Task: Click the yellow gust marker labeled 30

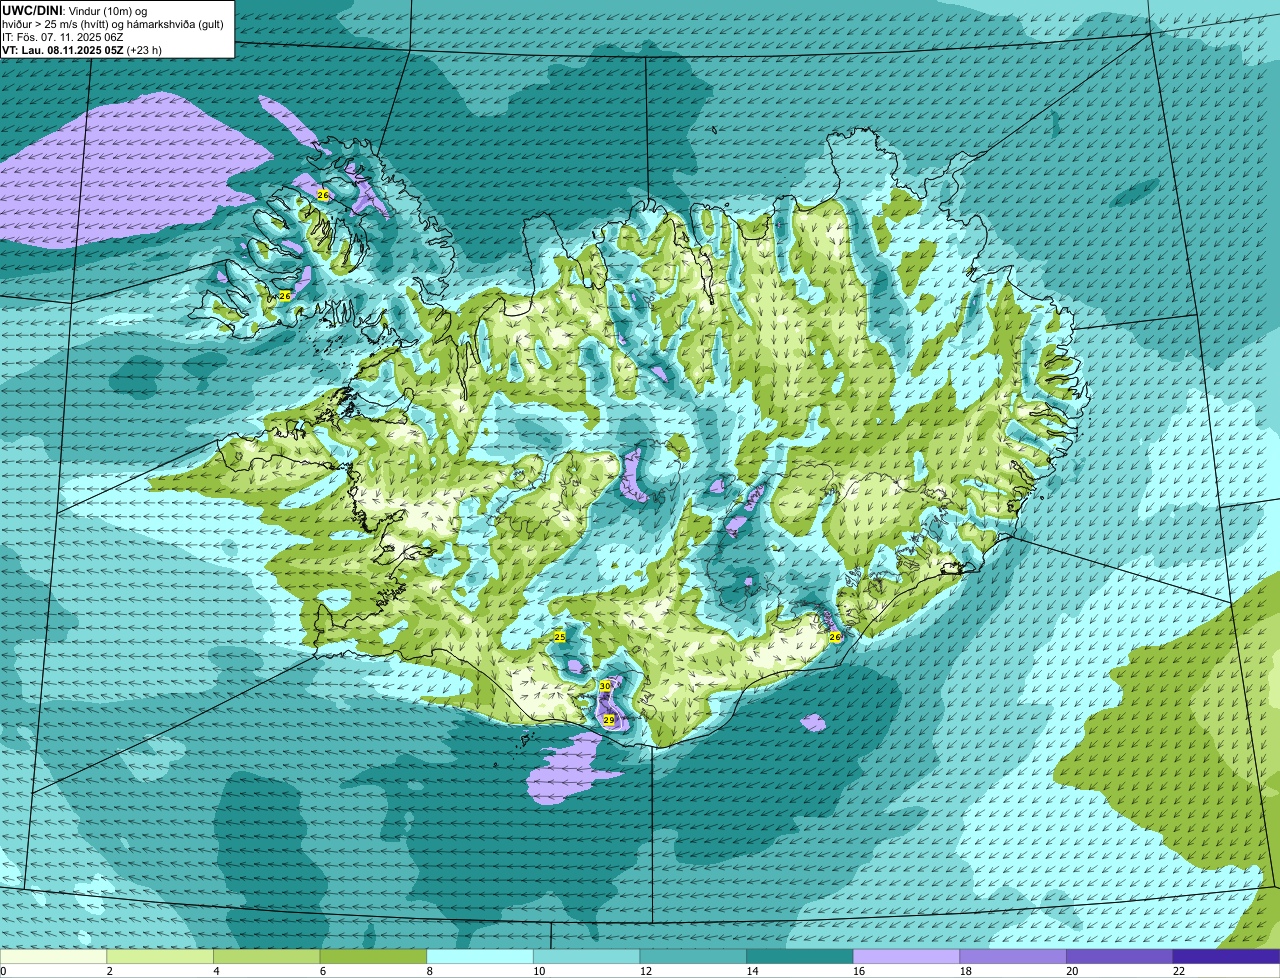Action: point(605,686)
